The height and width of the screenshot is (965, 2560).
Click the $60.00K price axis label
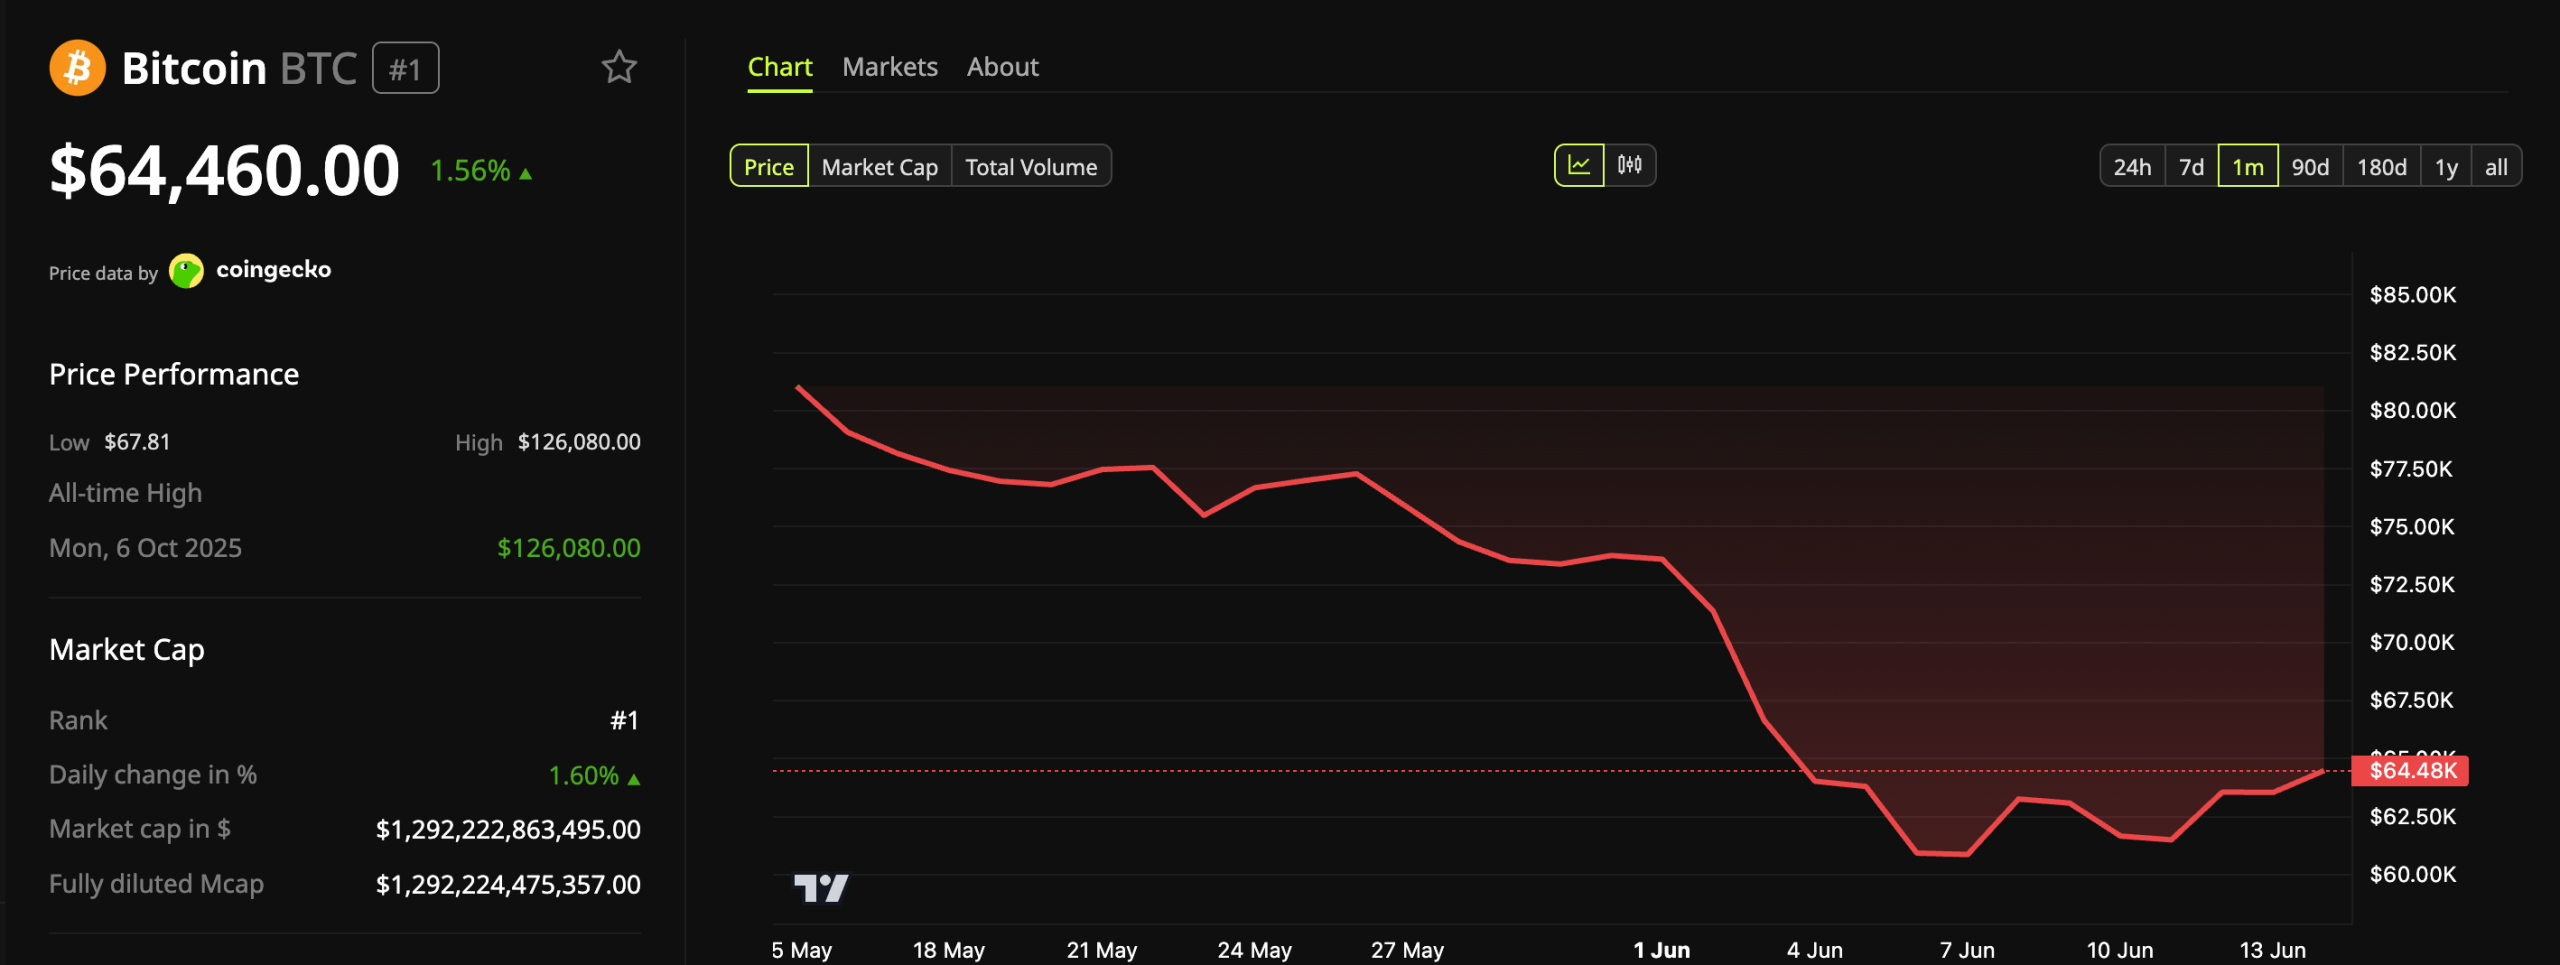coord(2412,875)
